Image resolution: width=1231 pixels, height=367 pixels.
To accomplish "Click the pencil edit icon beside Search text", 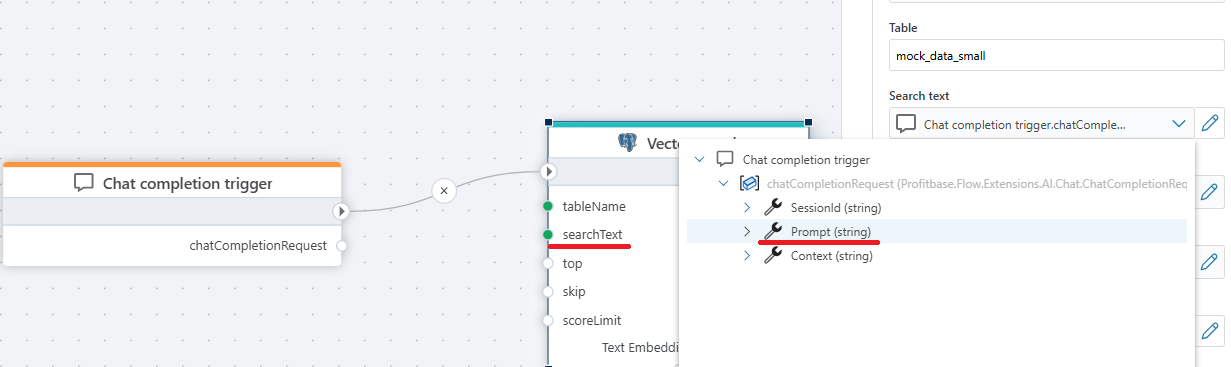I will (1210, 124).
